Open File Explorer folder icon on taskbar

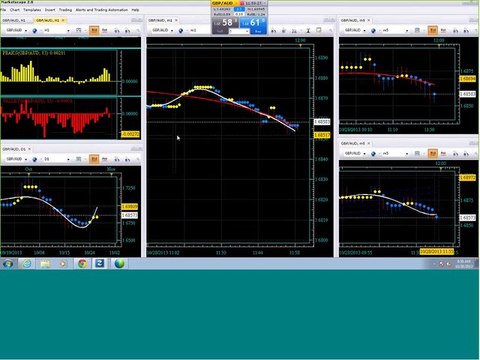coord(45,264)
